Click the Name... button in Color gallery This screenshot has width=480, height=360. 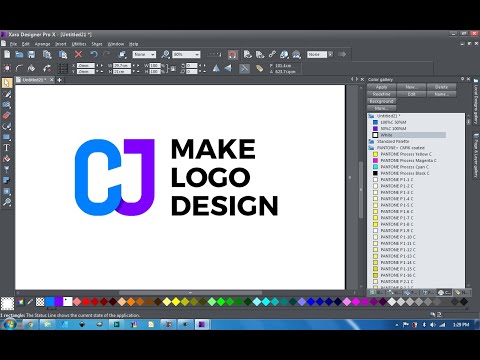pyautogui.click(x=441, y=94)
